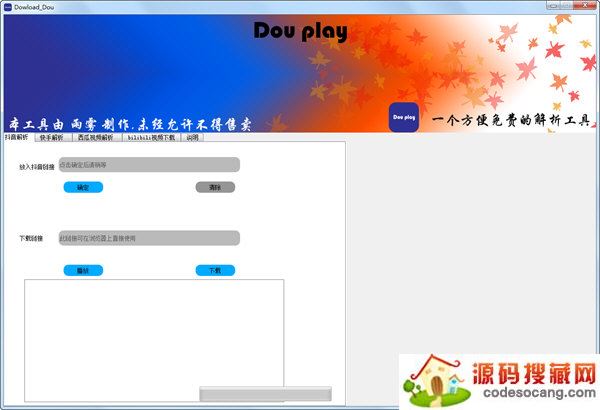The width and height of the screenshot is (600, 410).
Task: Close the Dowload_Dou window
Action: click(x=587, y=6)
